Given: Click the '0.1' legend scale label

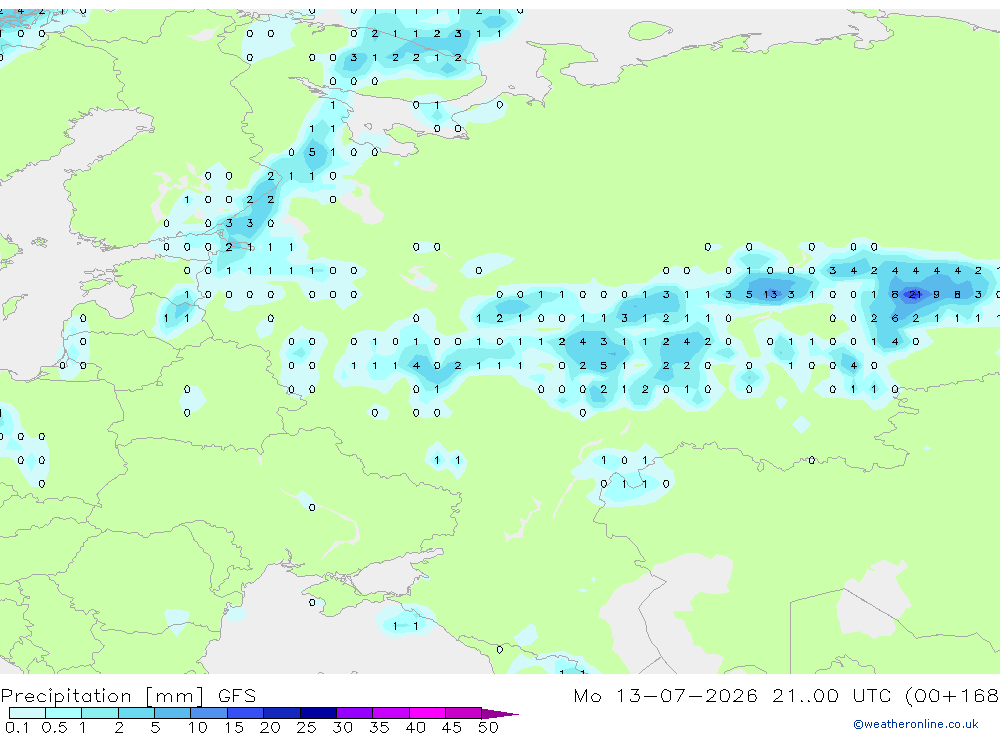Looking at the screenshot, I should tap(17, 727).
